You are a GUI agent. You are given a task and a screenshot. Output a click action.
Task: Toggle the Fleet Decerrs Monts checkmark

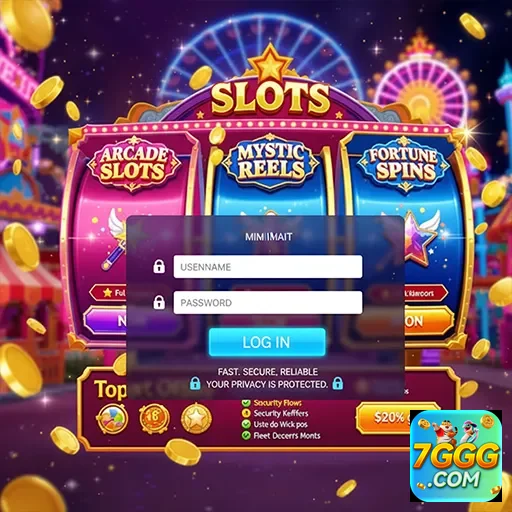(246, 435)
